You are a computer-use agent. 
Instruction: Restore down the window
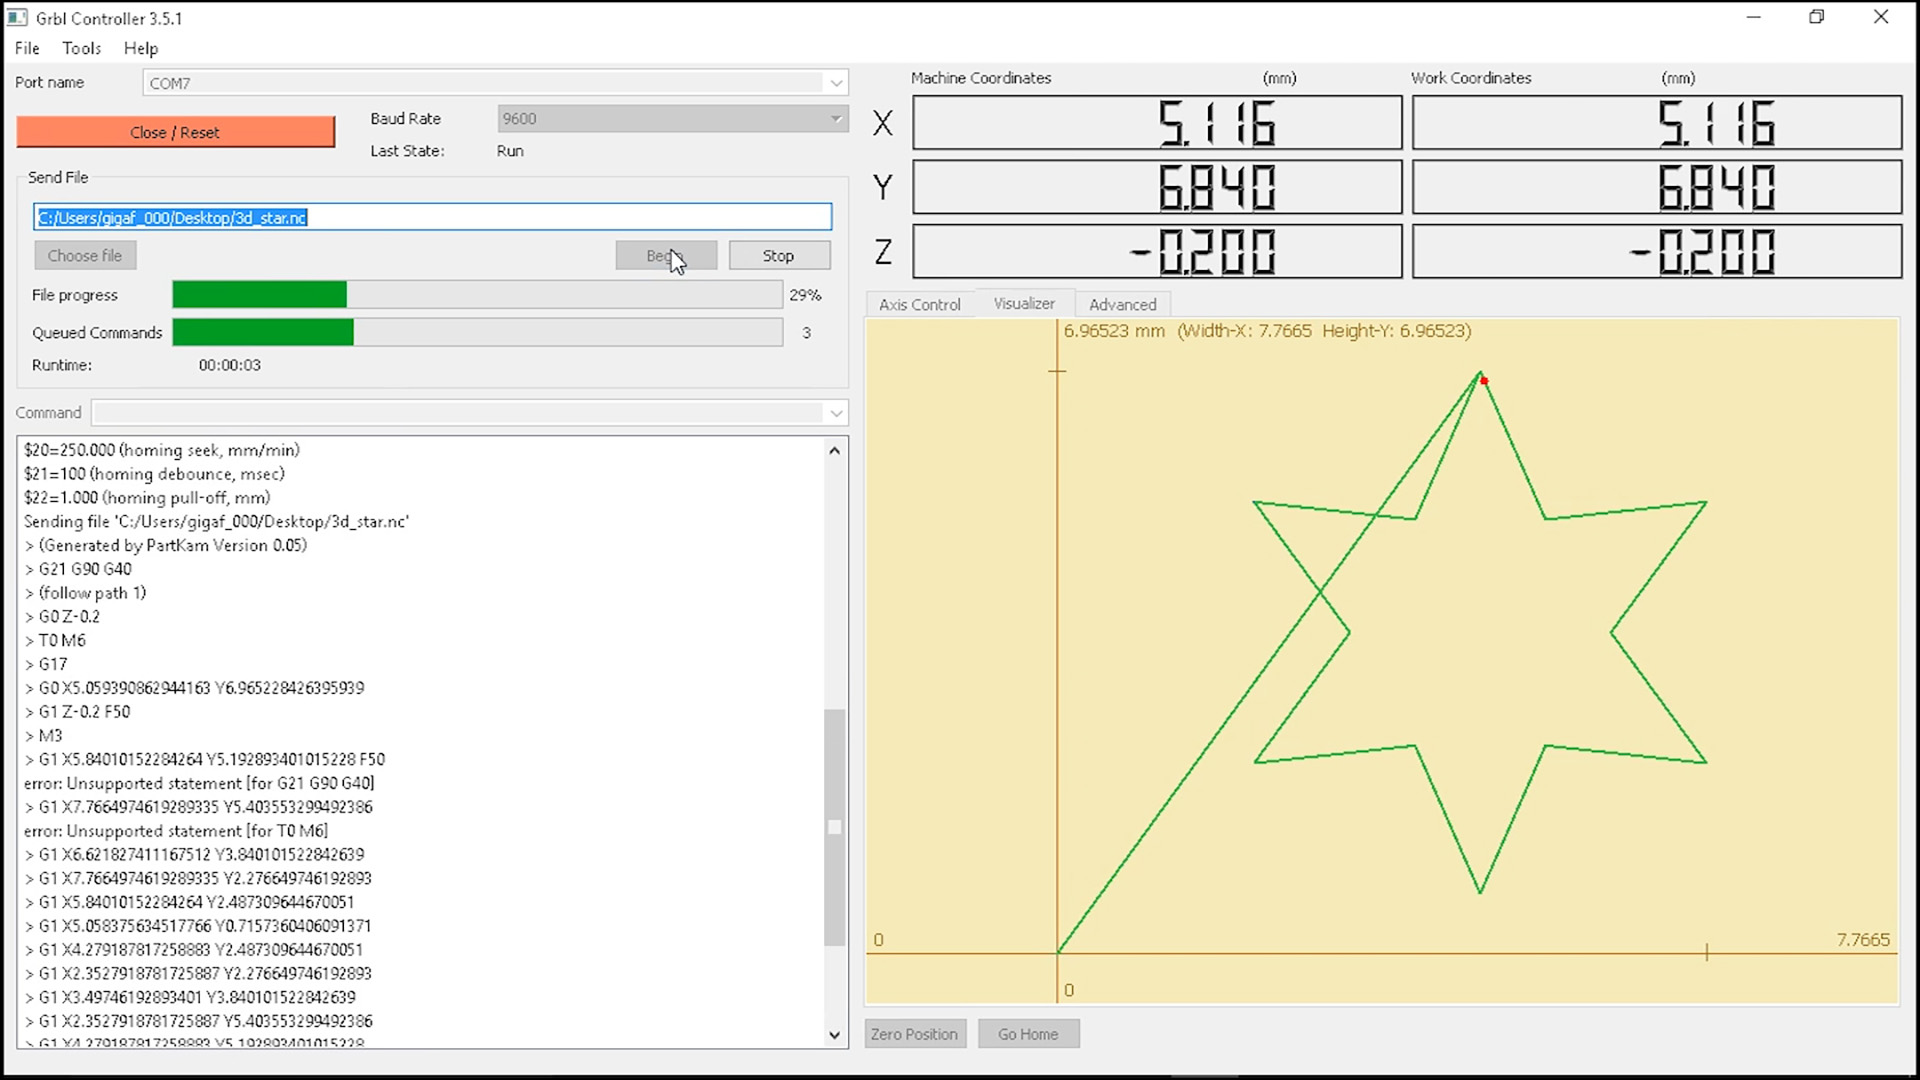click(1817, 17)
